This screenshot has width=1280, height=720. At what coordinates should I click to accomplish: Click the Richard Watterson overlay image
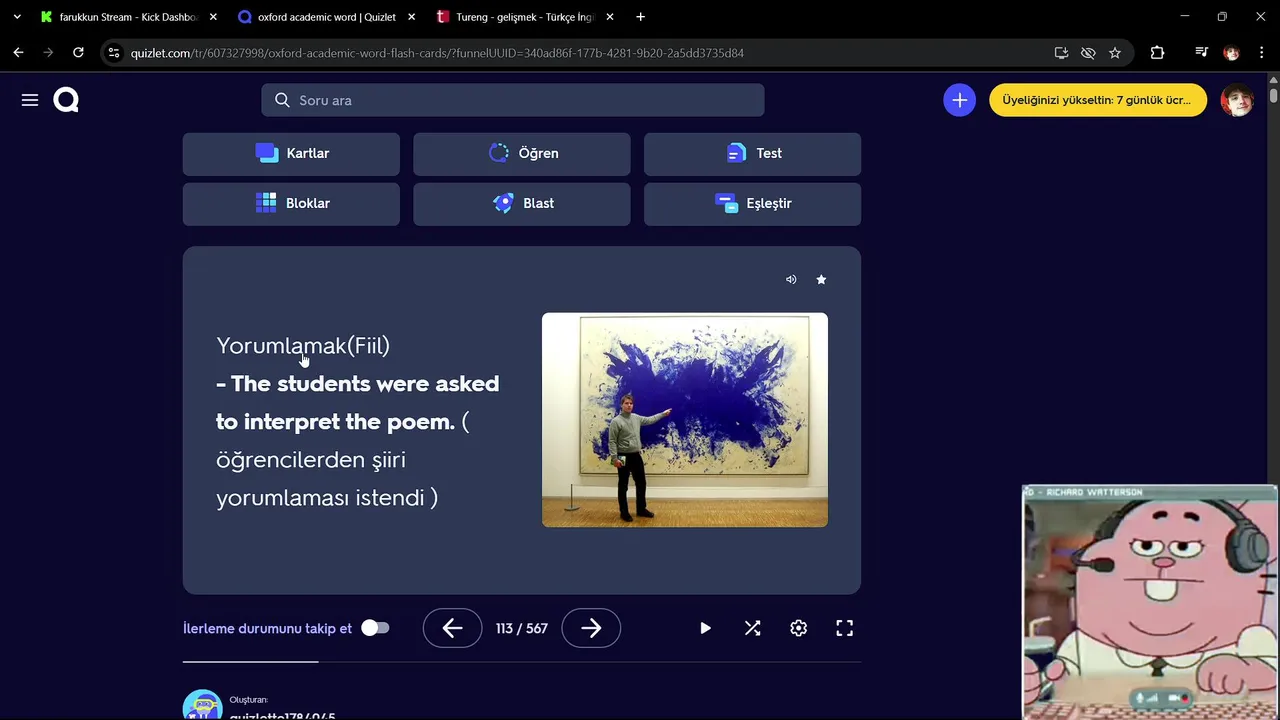[1150, 602]
